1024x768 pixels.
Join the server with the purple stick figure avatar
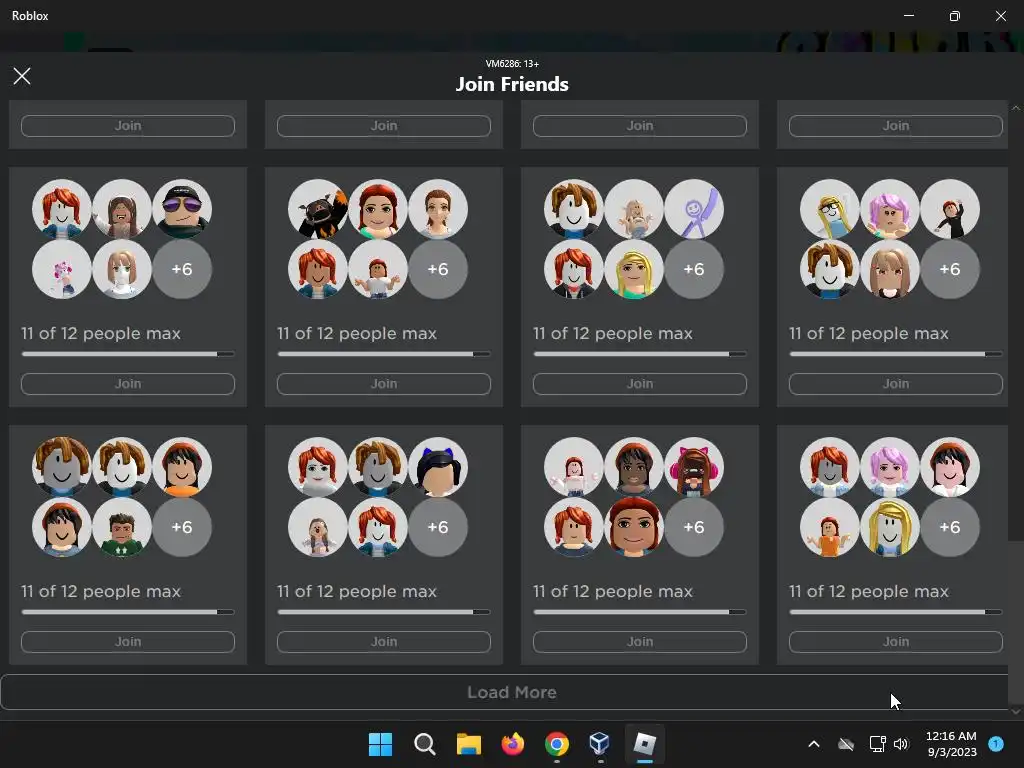tap(640, 384)
